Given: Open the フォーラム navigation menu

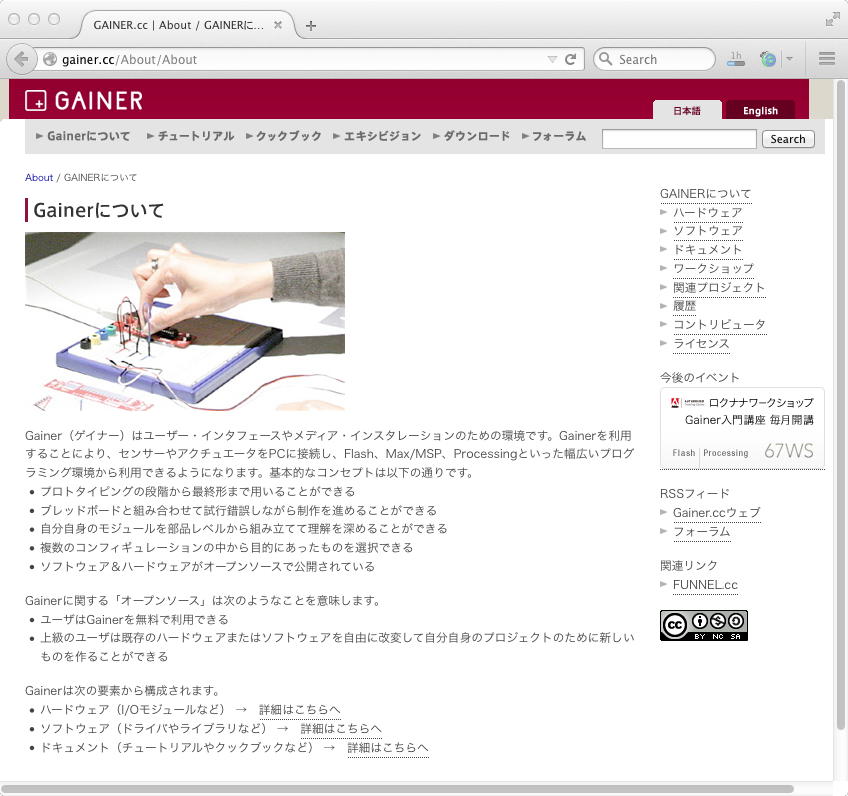Looking at the screenshot, I should pos(554,136).
